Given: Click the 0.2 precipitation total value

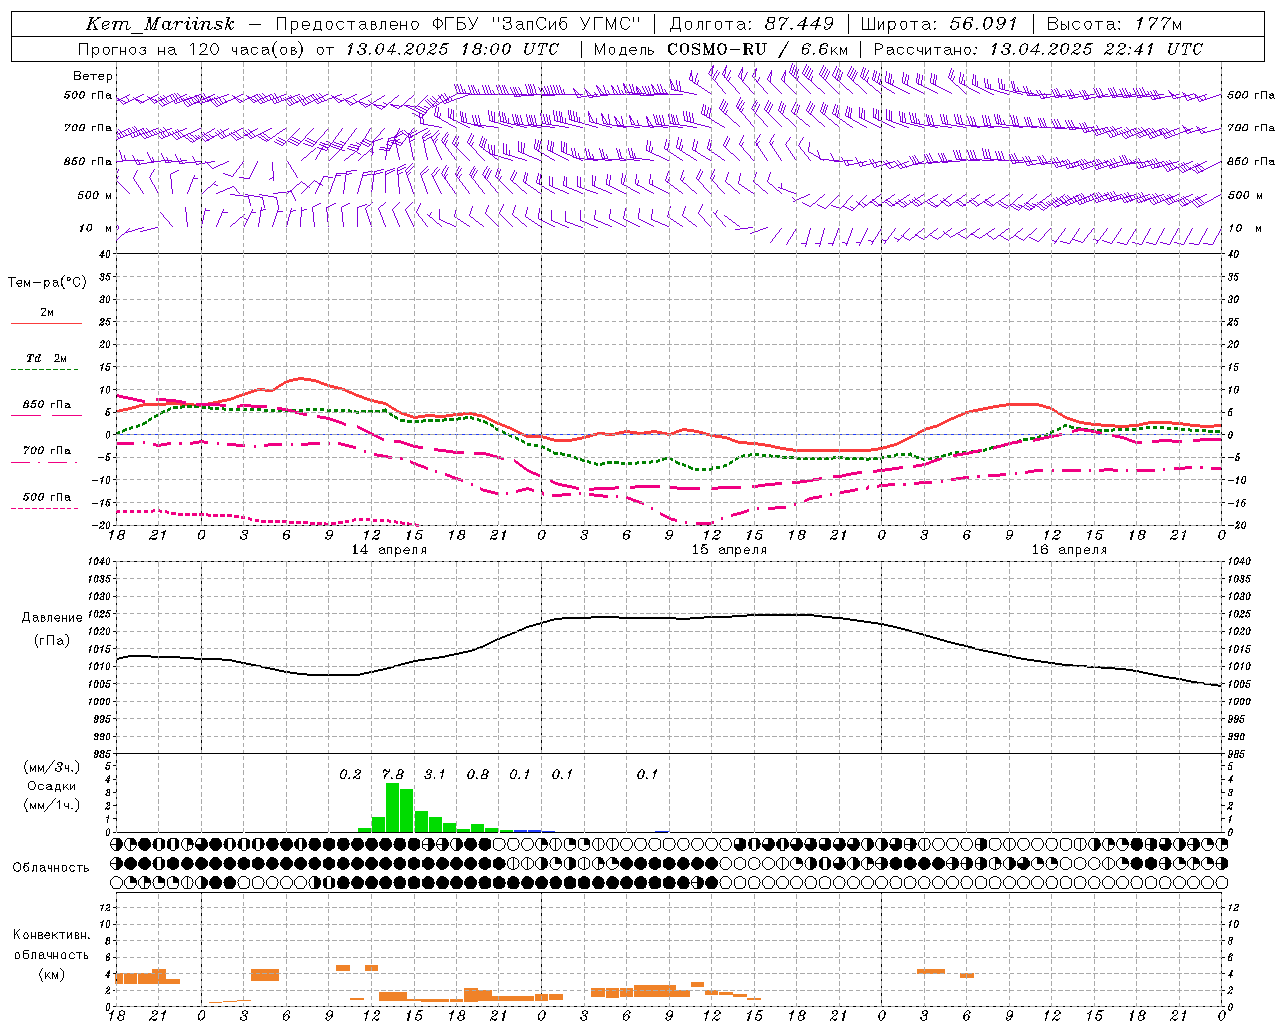Looking at the screenshot, I should tap(350, 775).
